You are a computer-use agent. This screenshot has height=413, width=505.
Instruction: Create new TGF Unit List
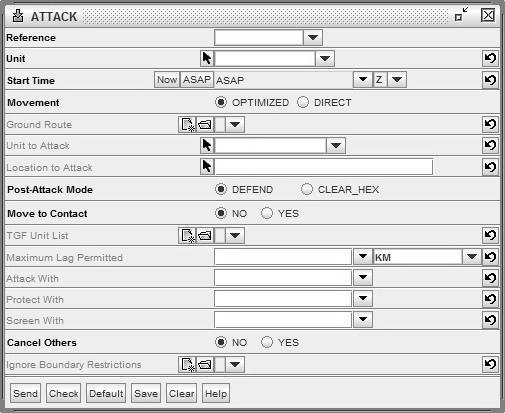coord(187,235)
